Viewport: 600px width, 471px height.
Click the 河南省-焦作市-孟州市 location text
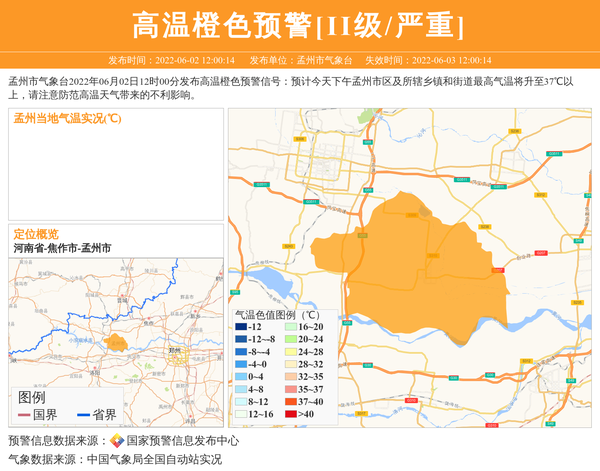(x=62, y=248)
